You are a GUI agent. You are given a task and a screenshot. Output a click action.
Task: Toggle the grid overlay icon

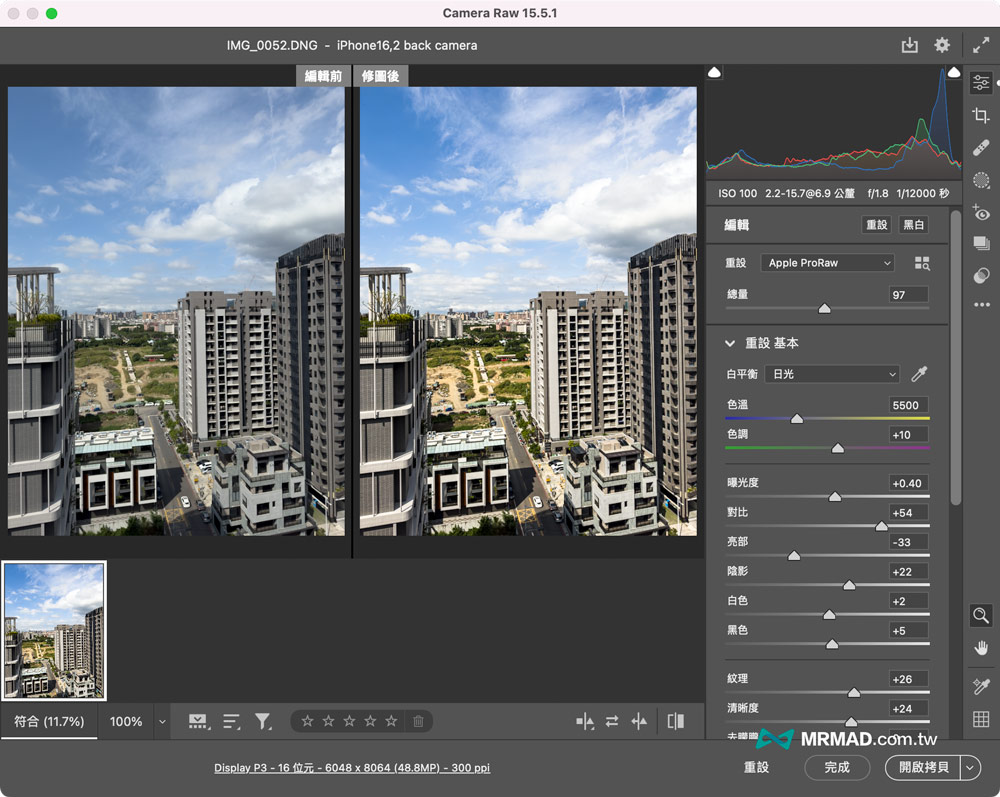tap(981, 719)
